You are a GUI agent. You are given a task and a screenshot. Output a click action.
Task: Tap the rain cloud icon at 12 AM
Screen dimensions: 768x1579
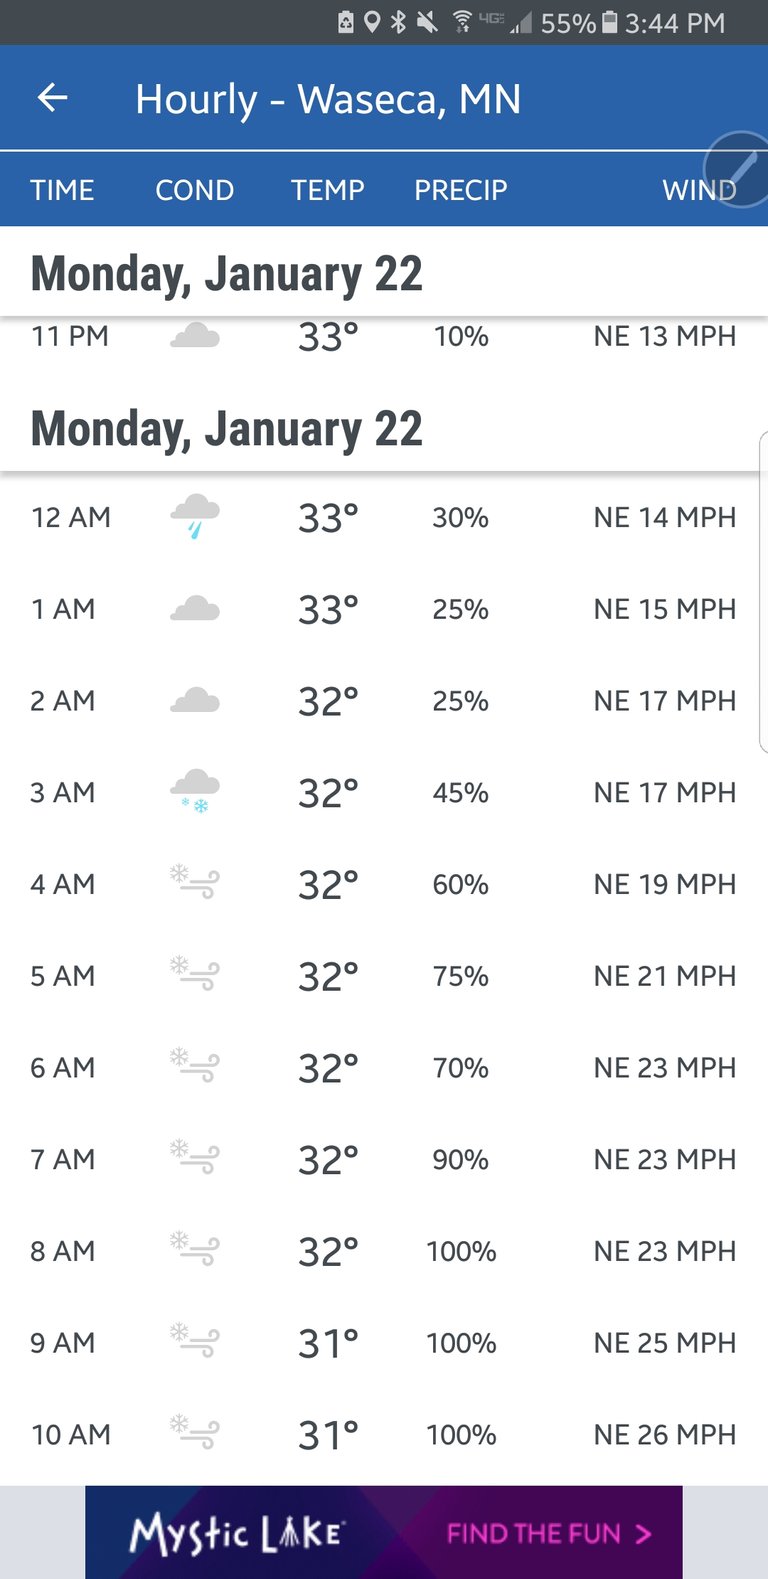[x=195, y=517]
